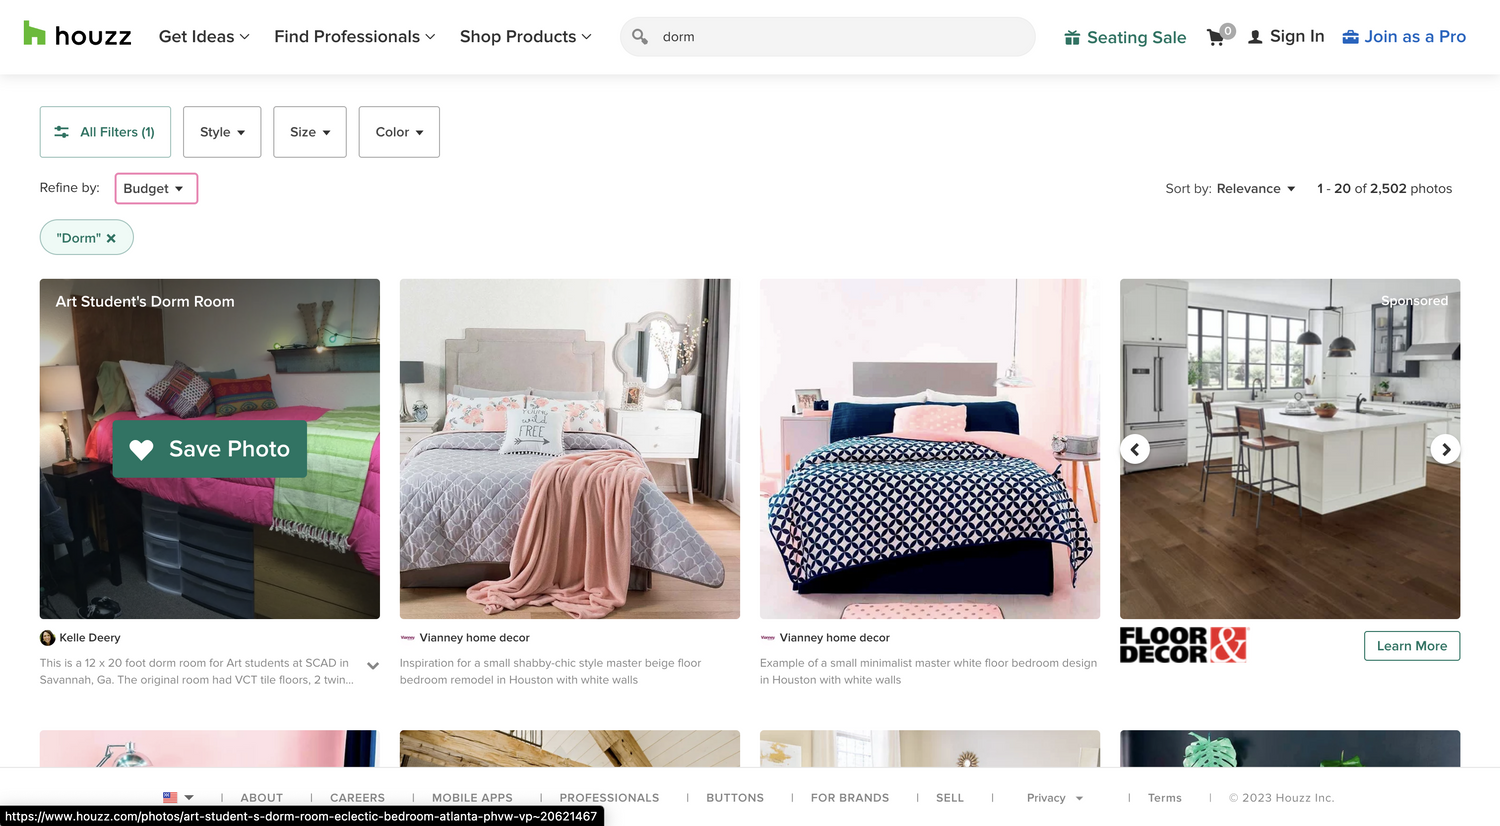The width and height of the screenshot is (1500, 826).
Task: Click the search magnifier icon
Action: [639, 36]
